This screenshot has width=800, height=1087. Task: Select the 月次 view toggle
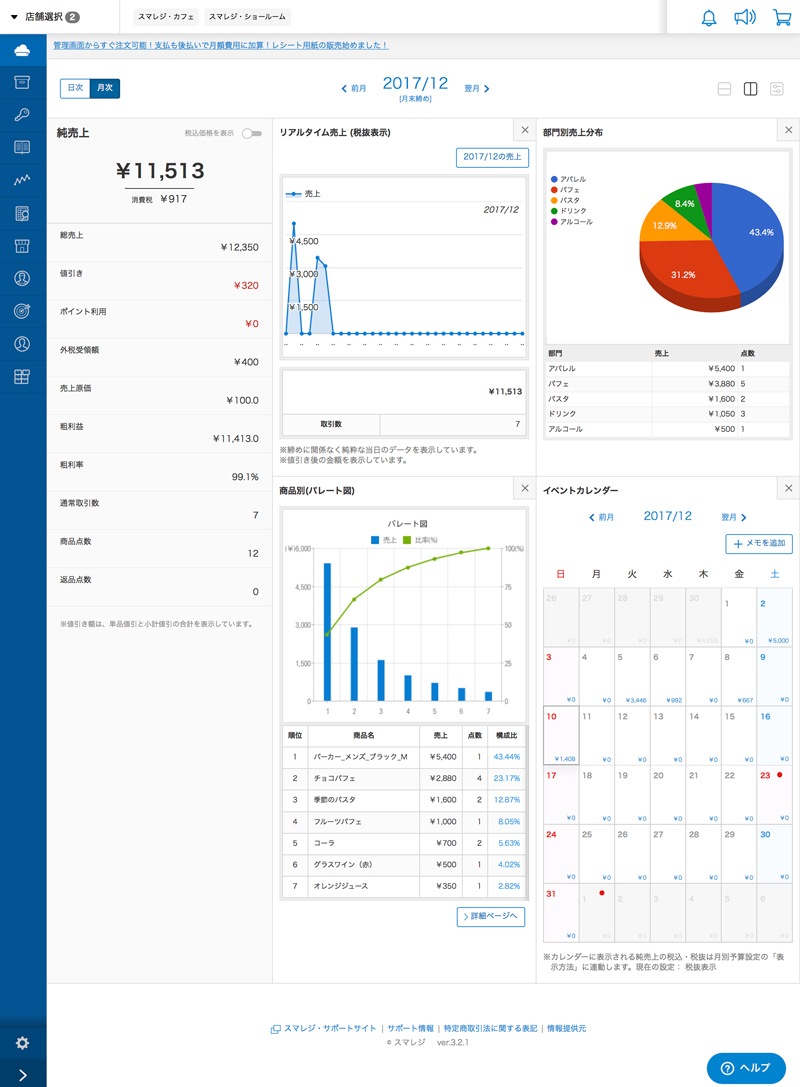pyautogui.click(x=104, y=88)
